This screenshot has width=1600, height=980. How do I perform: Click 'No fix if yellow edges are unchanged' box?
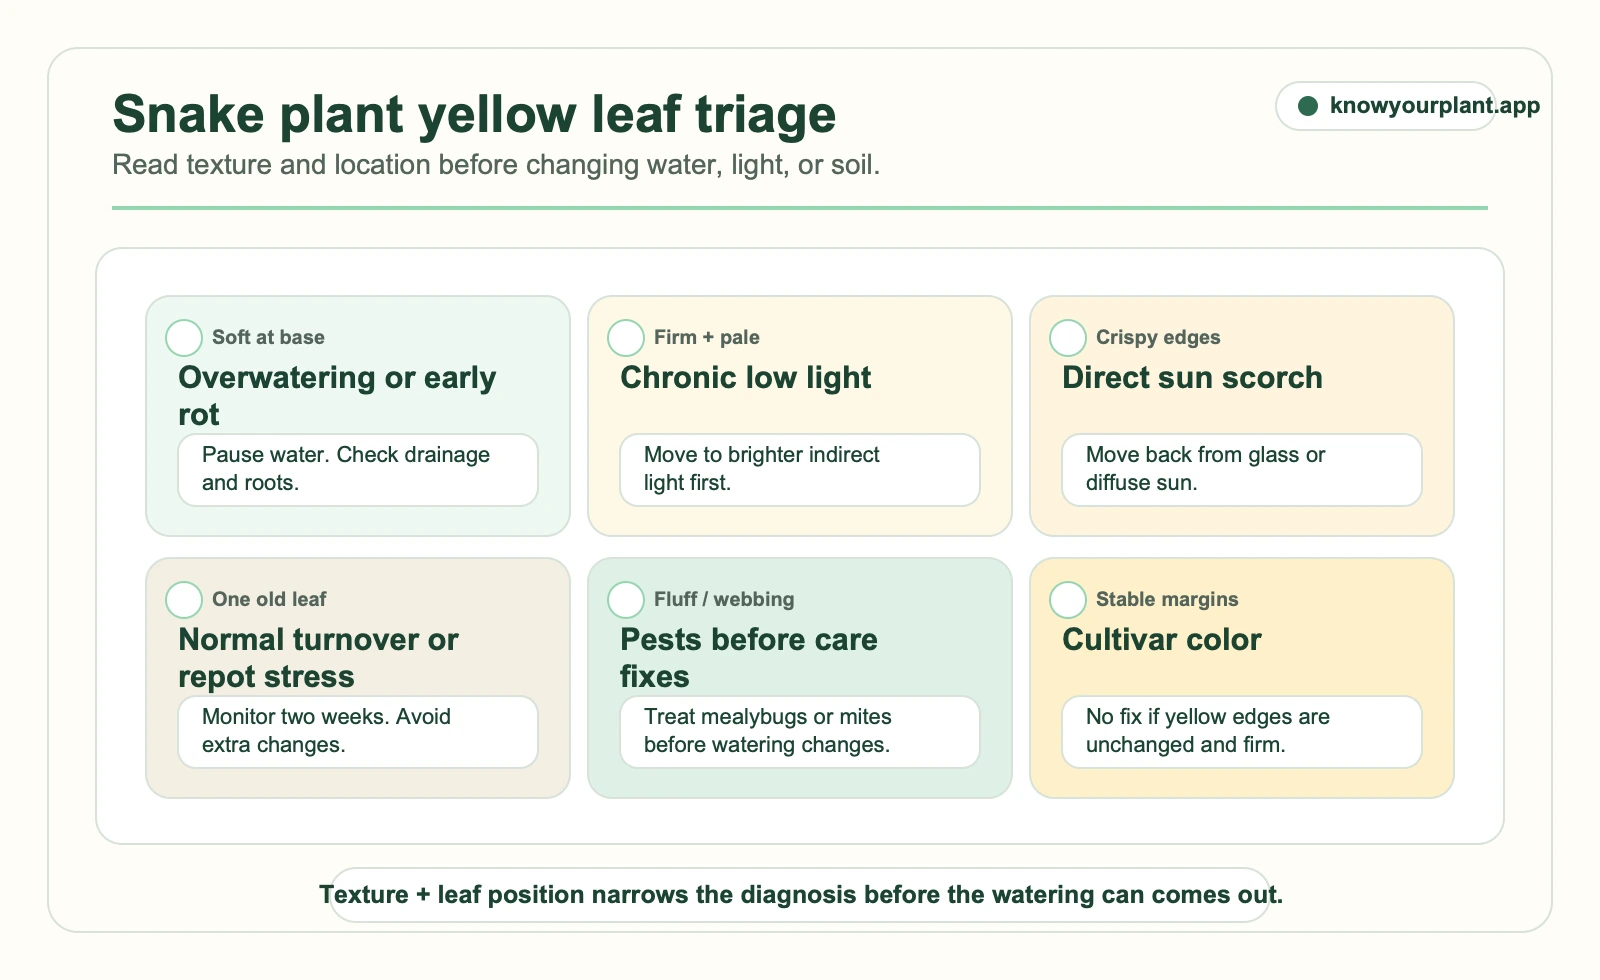1242,732
